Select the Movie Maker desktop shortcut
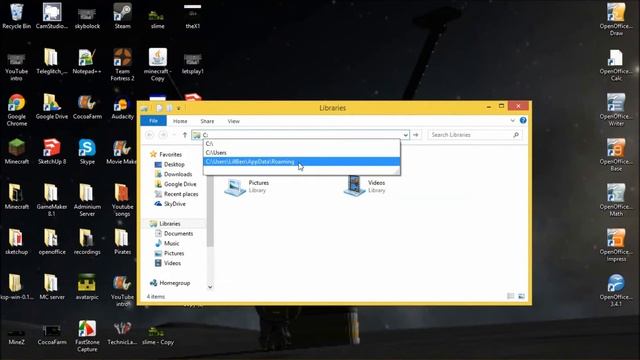 pyautogui.click(x=121, y=152)
